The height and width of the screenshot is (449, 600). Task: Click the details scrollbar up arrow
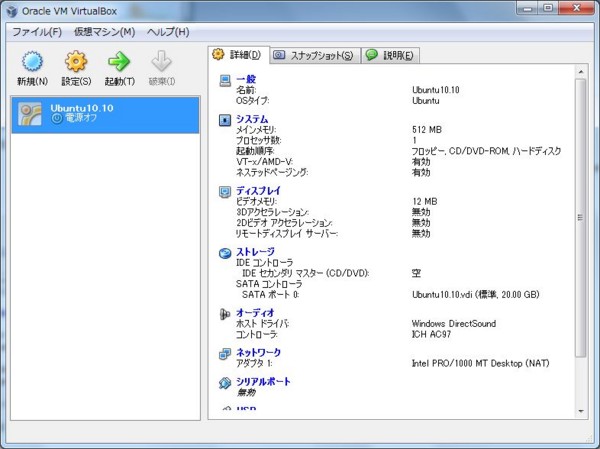coord(581,72)
